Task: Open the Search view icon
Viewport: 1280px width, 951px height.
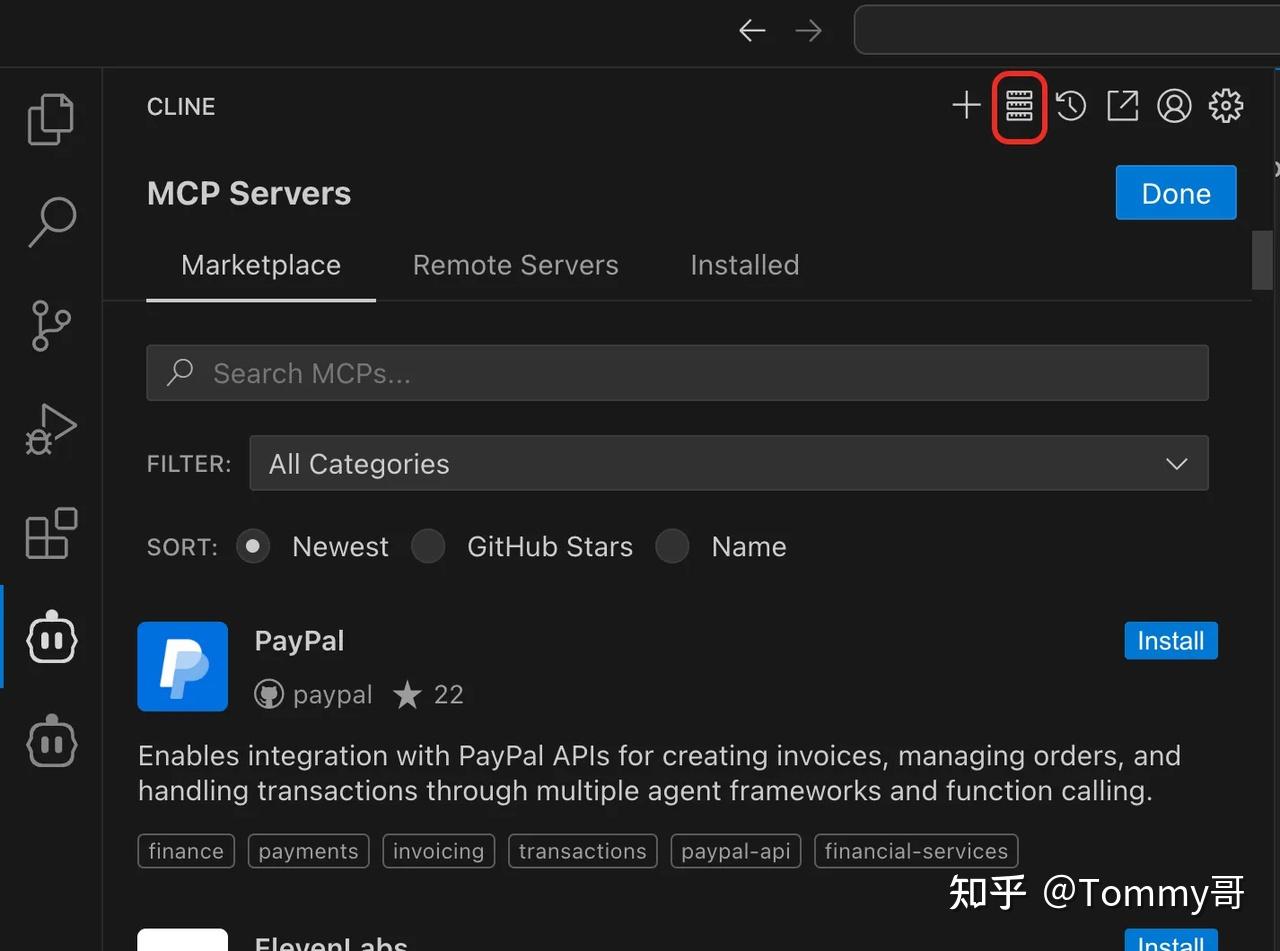Action: (x=51, y=222)
